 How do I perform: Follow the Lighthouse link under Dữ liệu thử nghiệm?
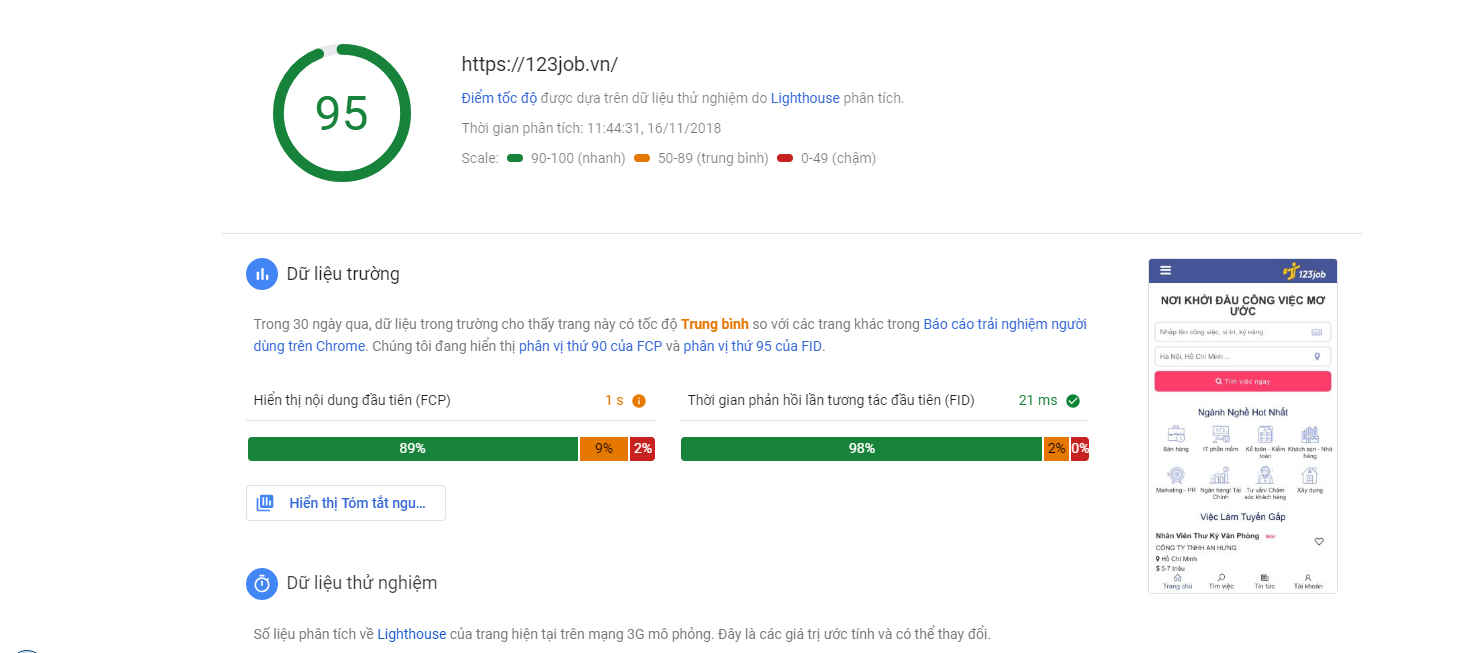pos(412,634)
